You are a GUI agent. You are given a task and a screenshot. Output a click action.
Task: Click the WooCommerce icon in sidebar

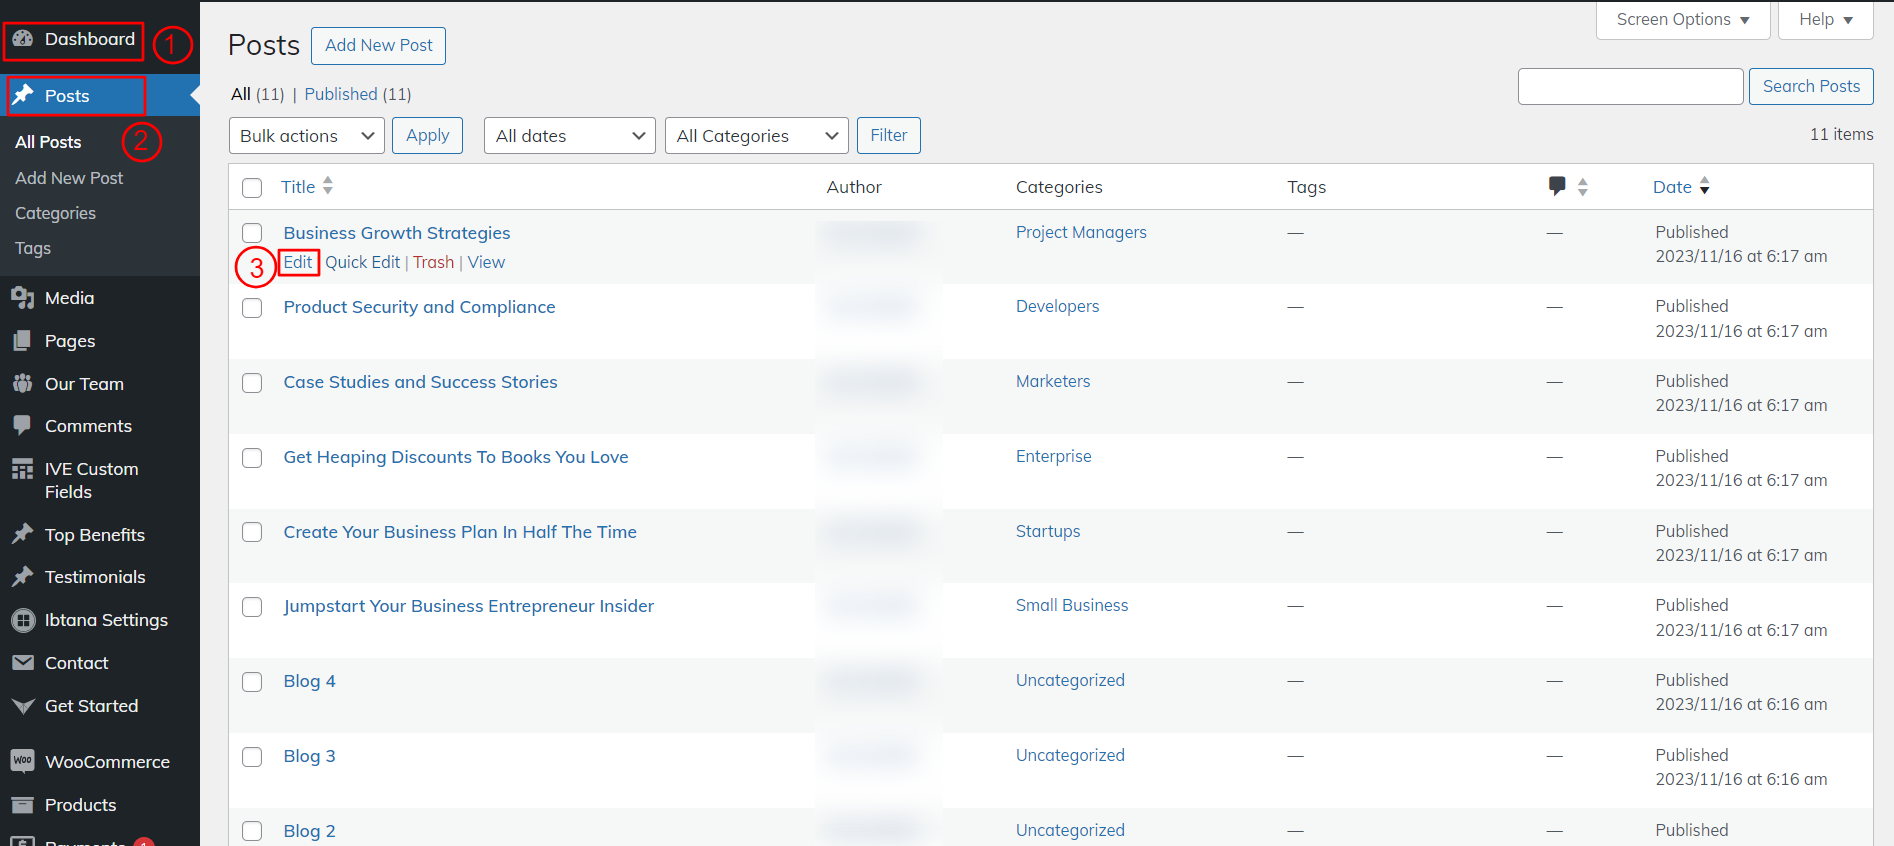point(23,762)
